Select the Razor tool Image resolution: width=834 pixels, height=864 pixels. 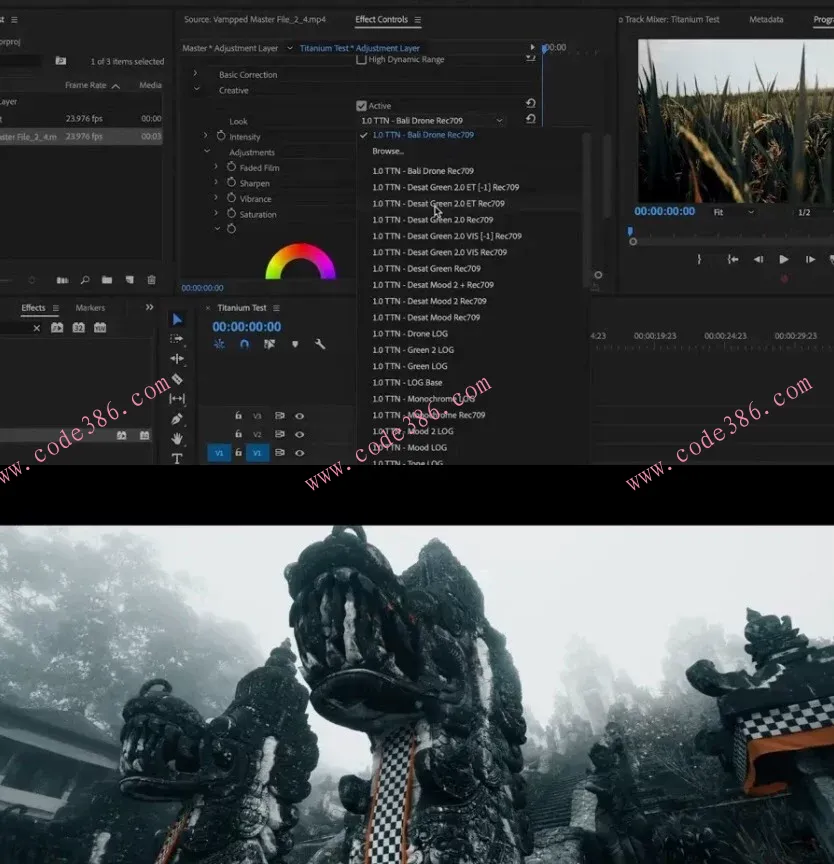tap(177, 379)
